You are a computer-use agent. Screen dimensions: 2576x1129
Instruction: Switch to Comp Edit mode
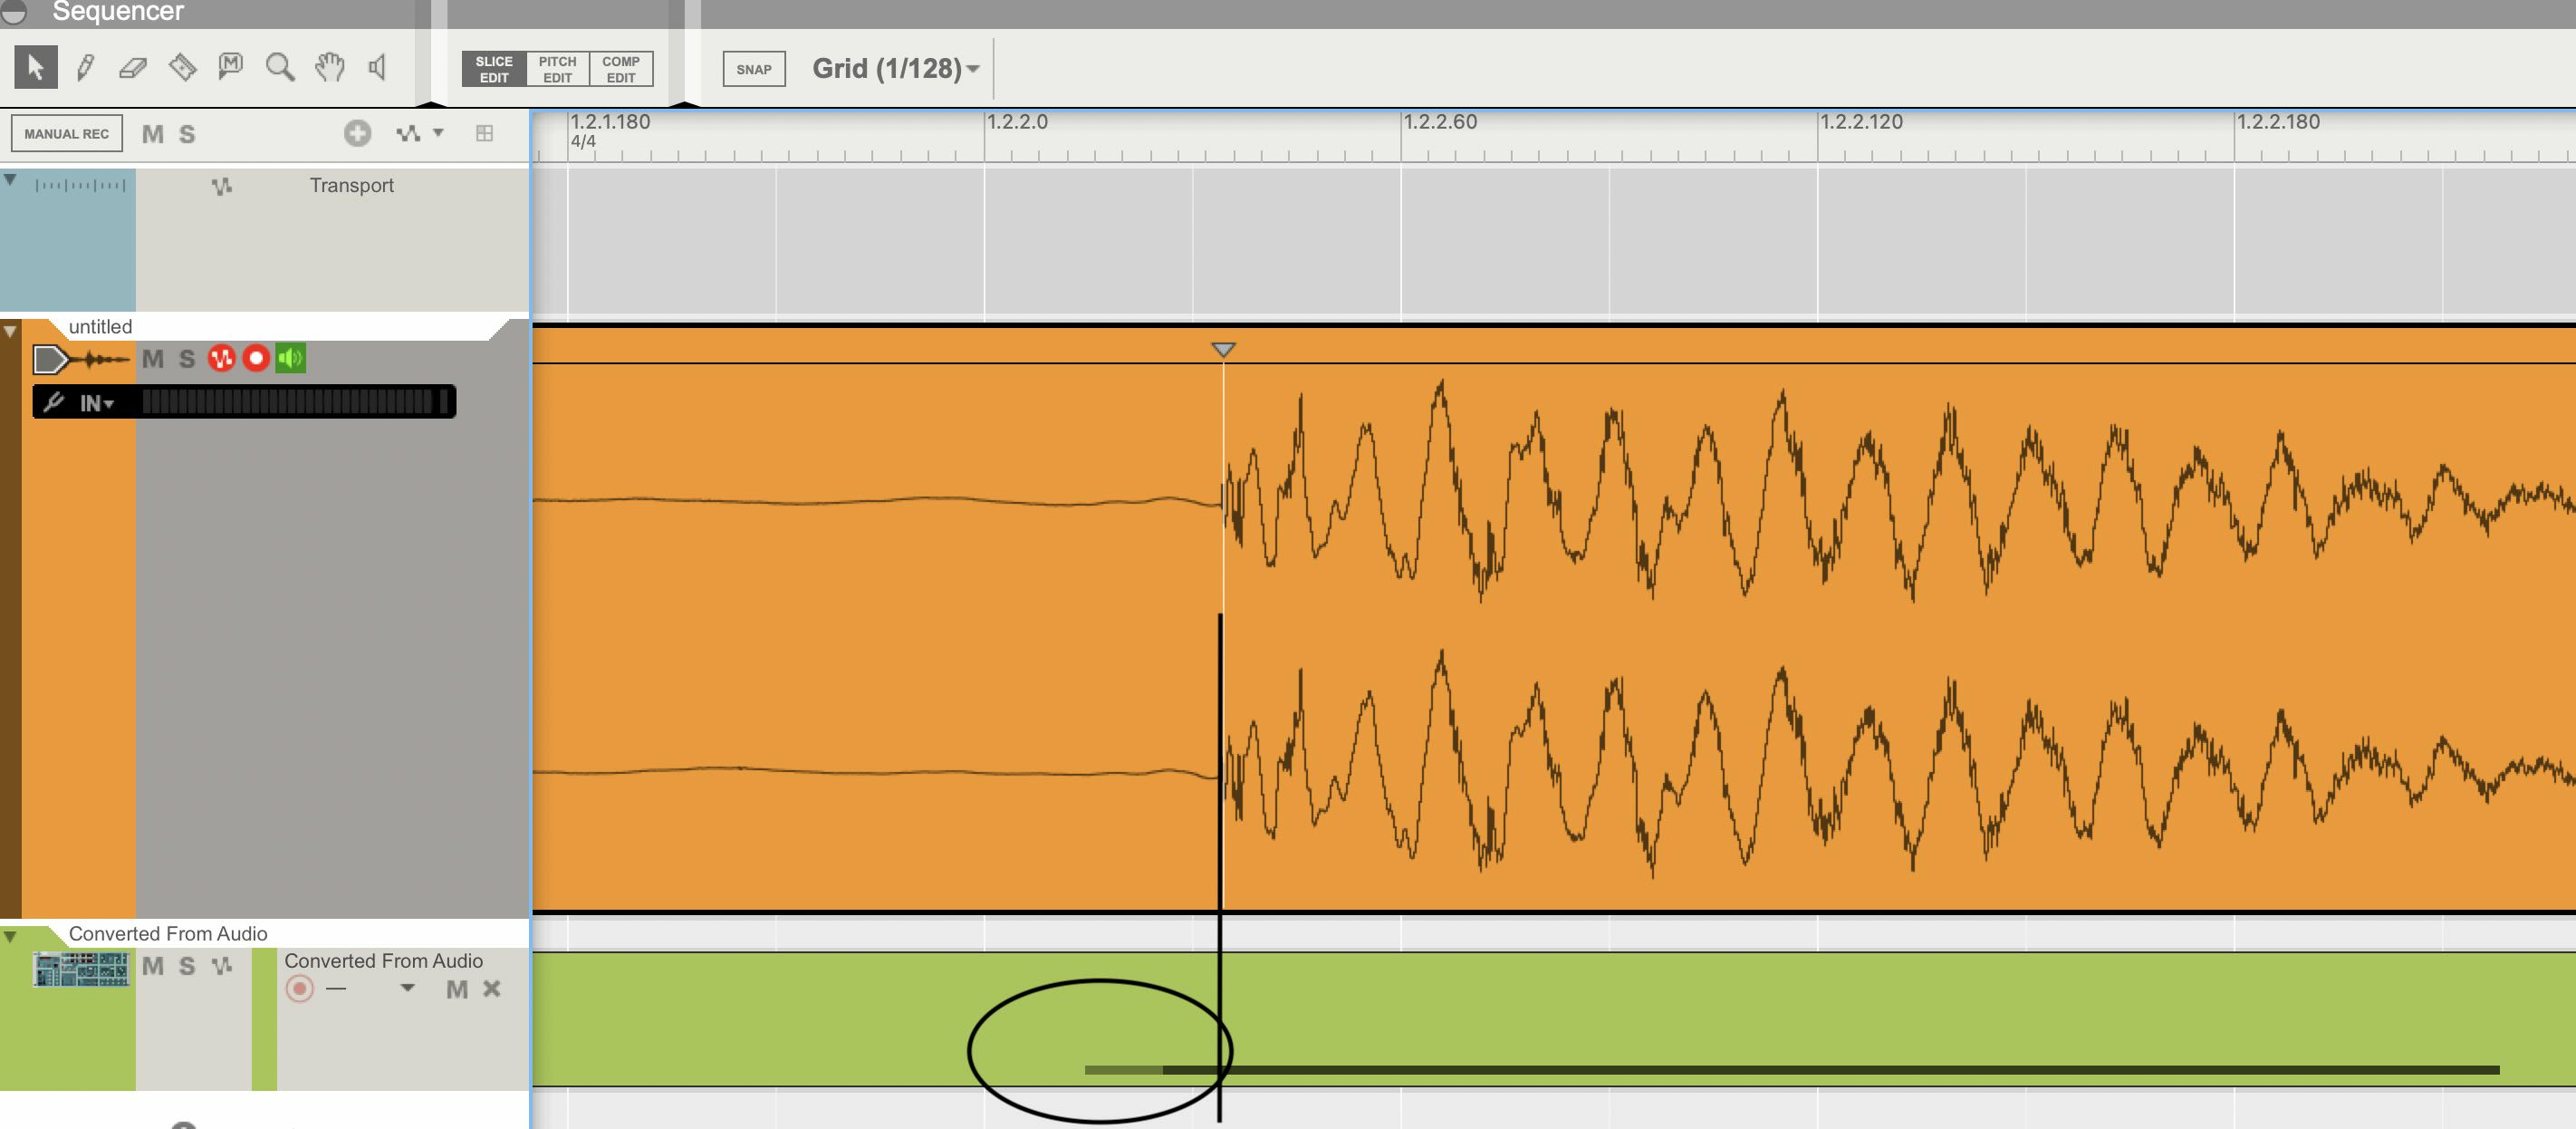(621, 69)
